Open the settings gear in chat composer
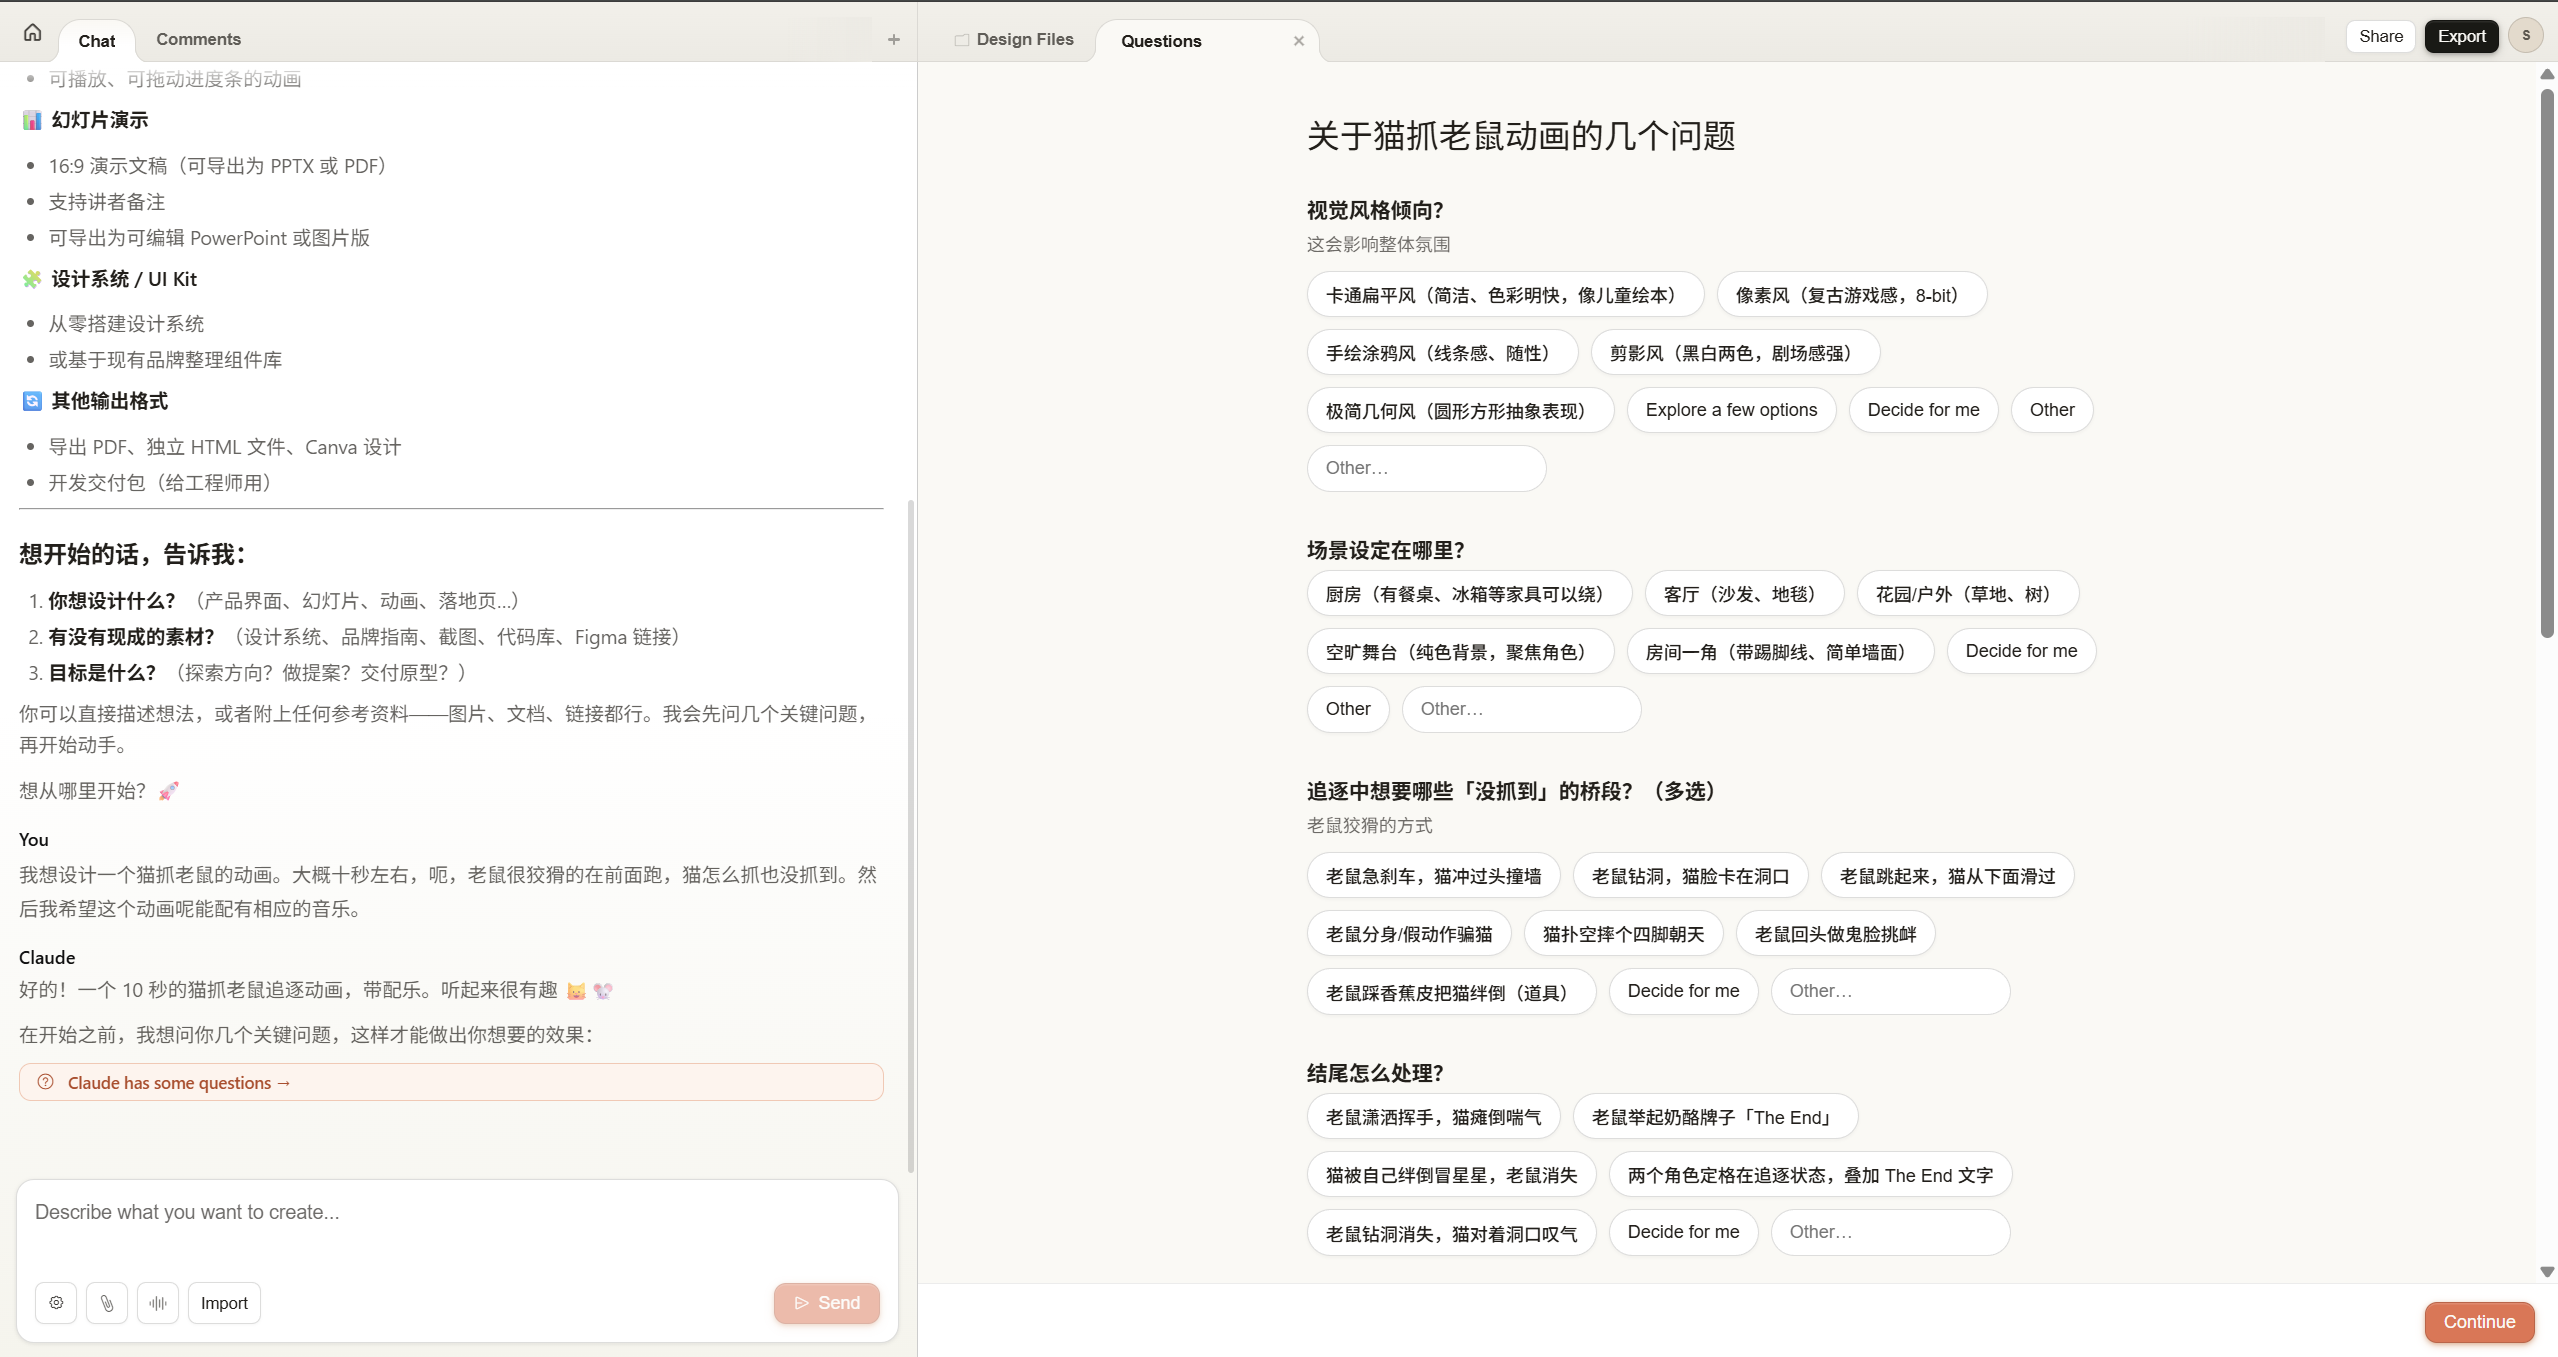2558x1357 pixels. pyautogui.click(x=56, y=1303)
